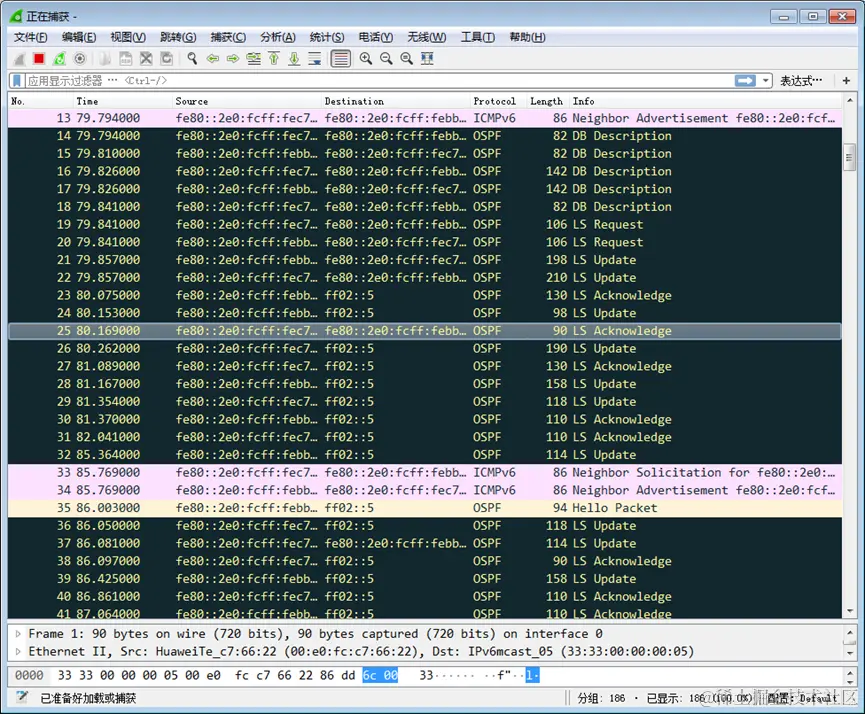Open the 视图(V) menu

[x=128, y=37]
